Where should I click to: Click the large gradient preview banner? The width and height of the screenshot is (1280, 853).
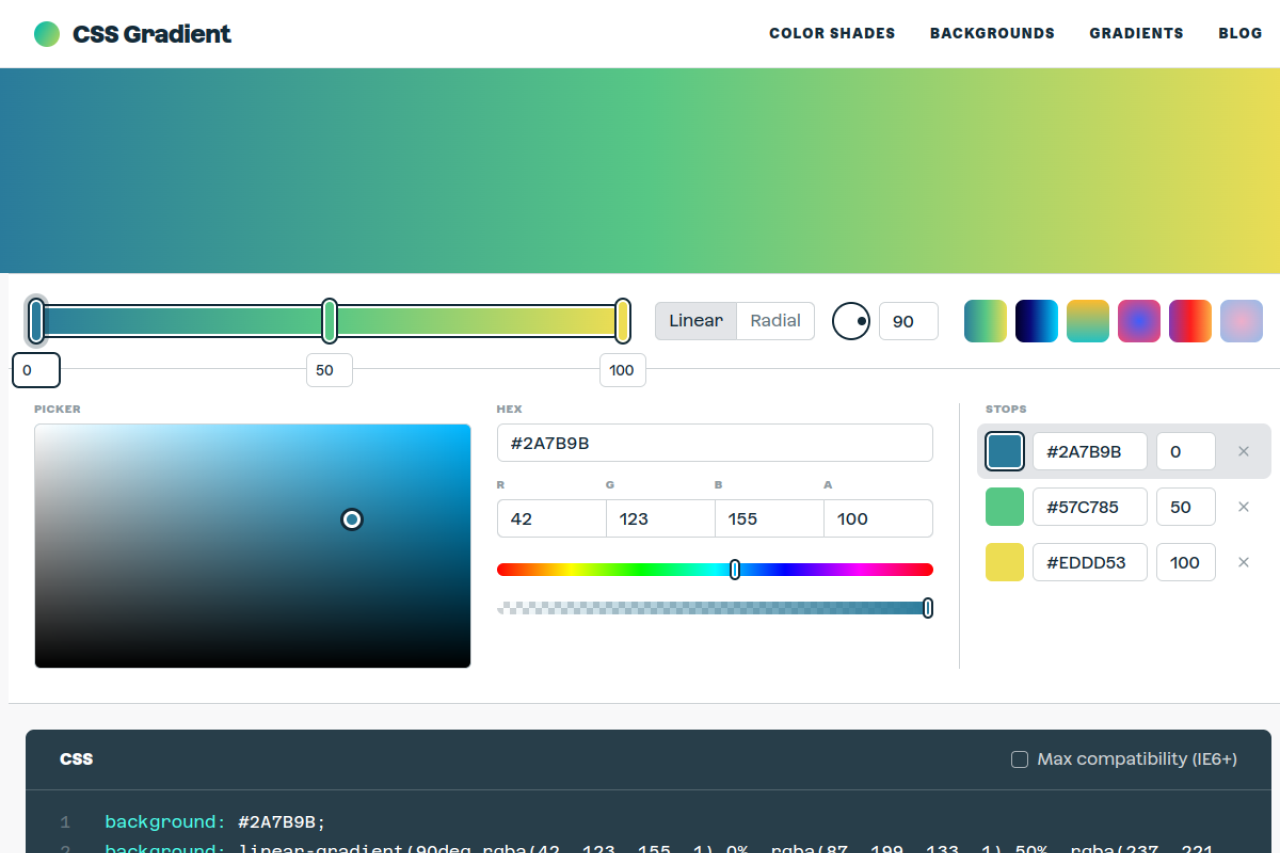tap(640, 170)
